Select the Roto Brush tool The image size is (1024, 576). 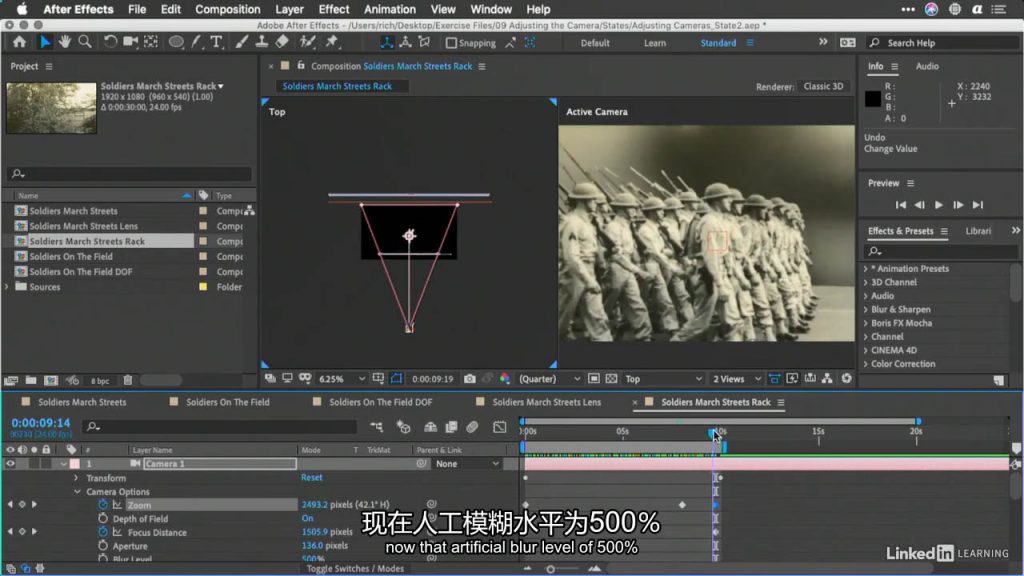tap(307, 42)
